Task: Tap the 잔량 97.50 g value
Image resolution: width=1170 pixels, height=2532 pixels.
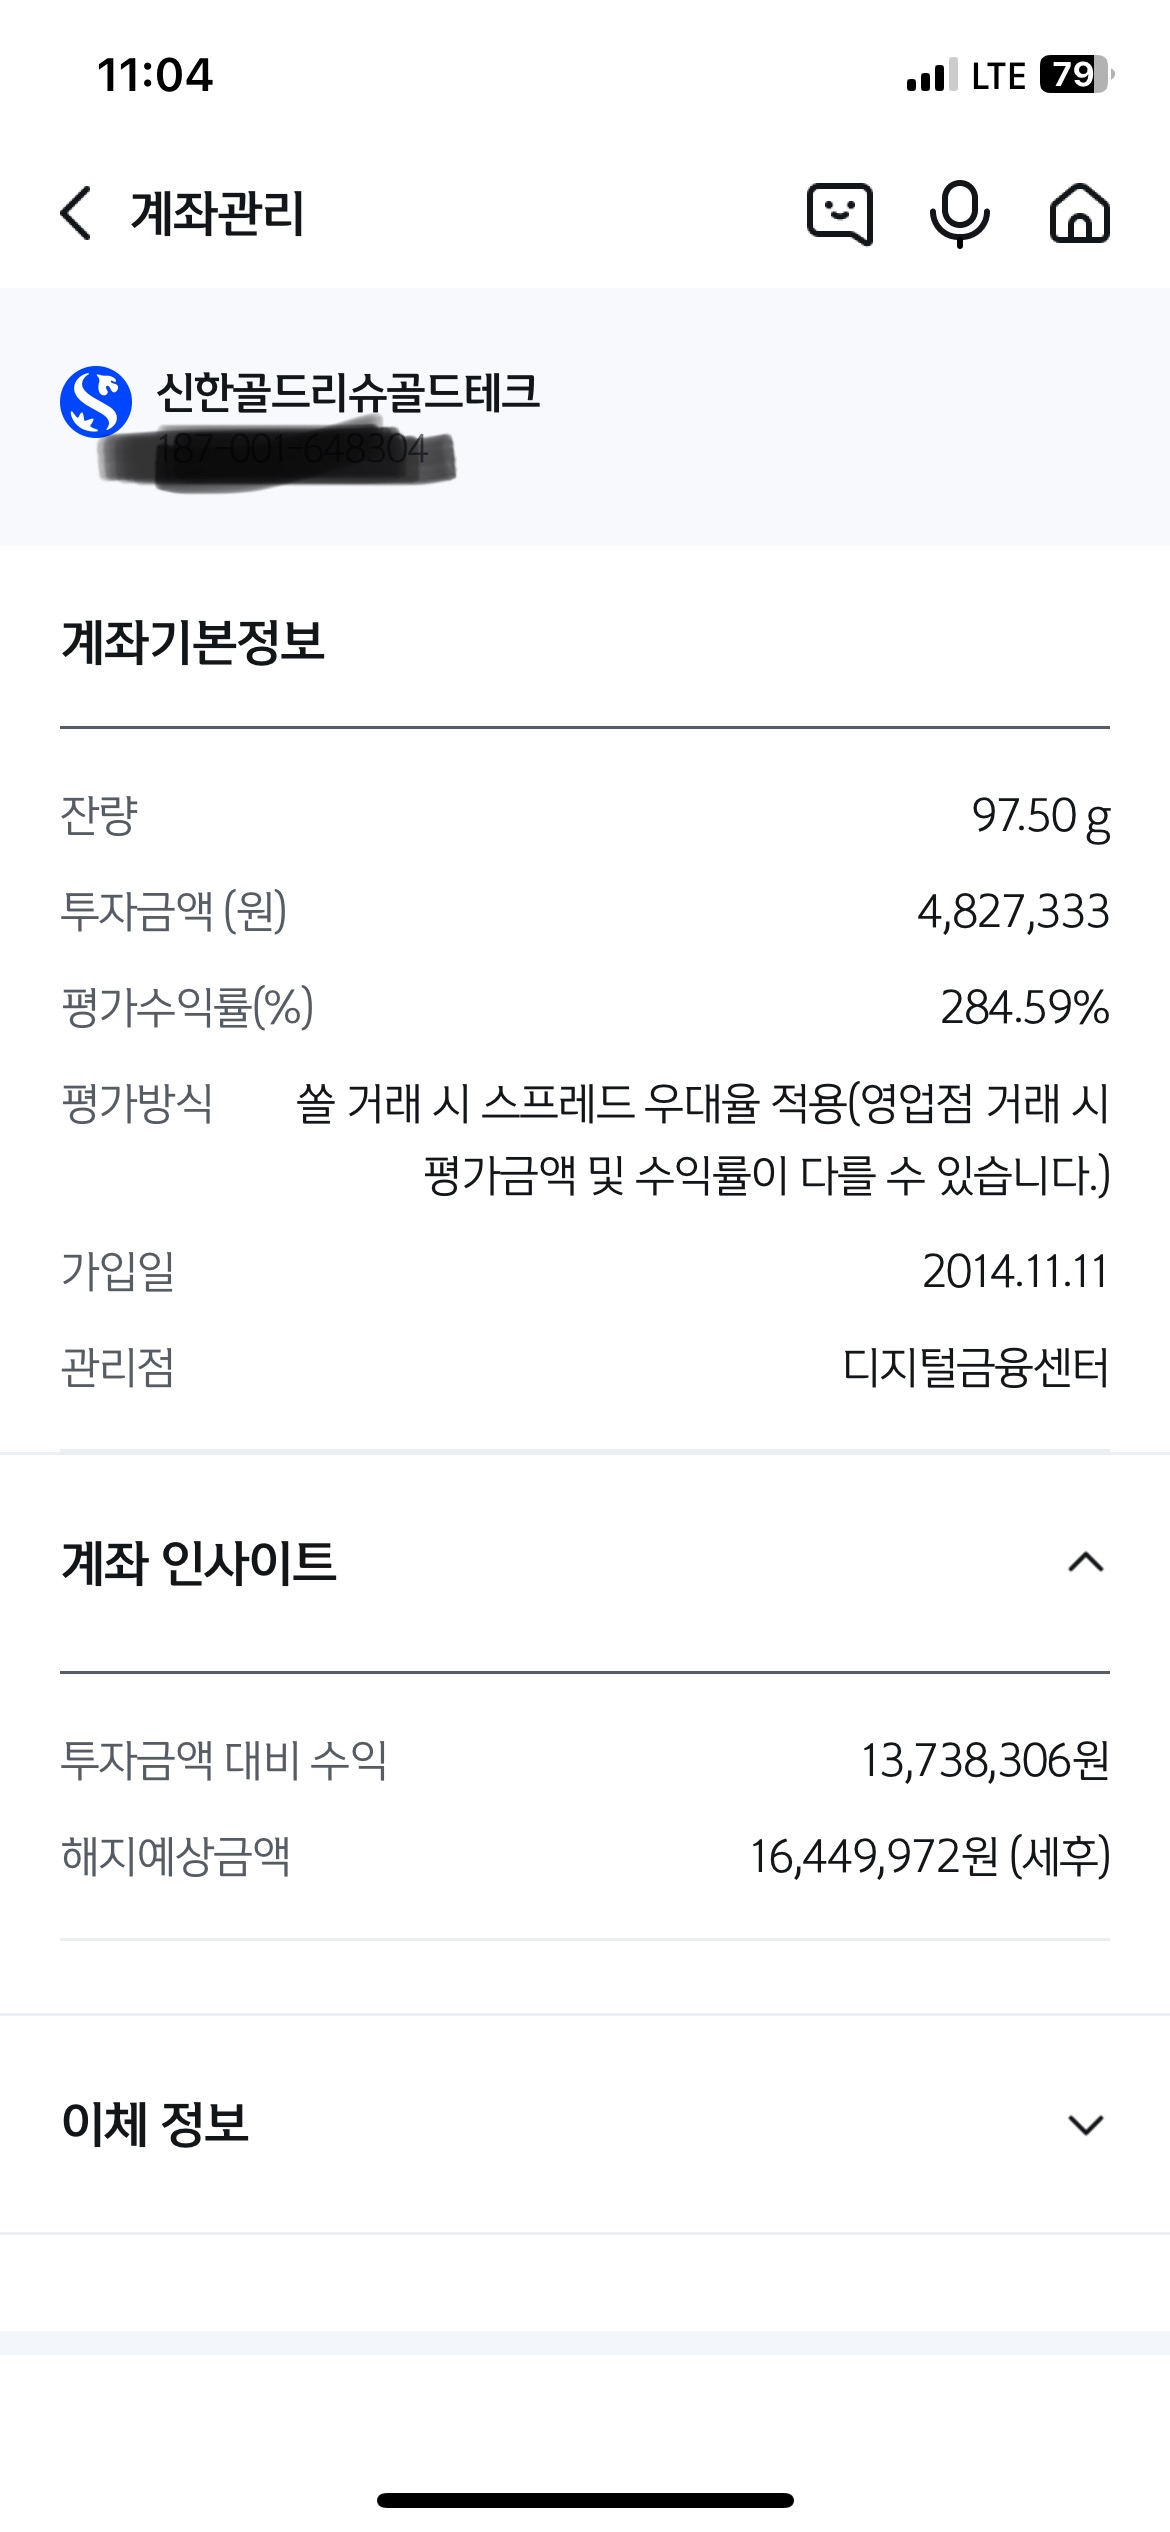Action: [1041, 816]
